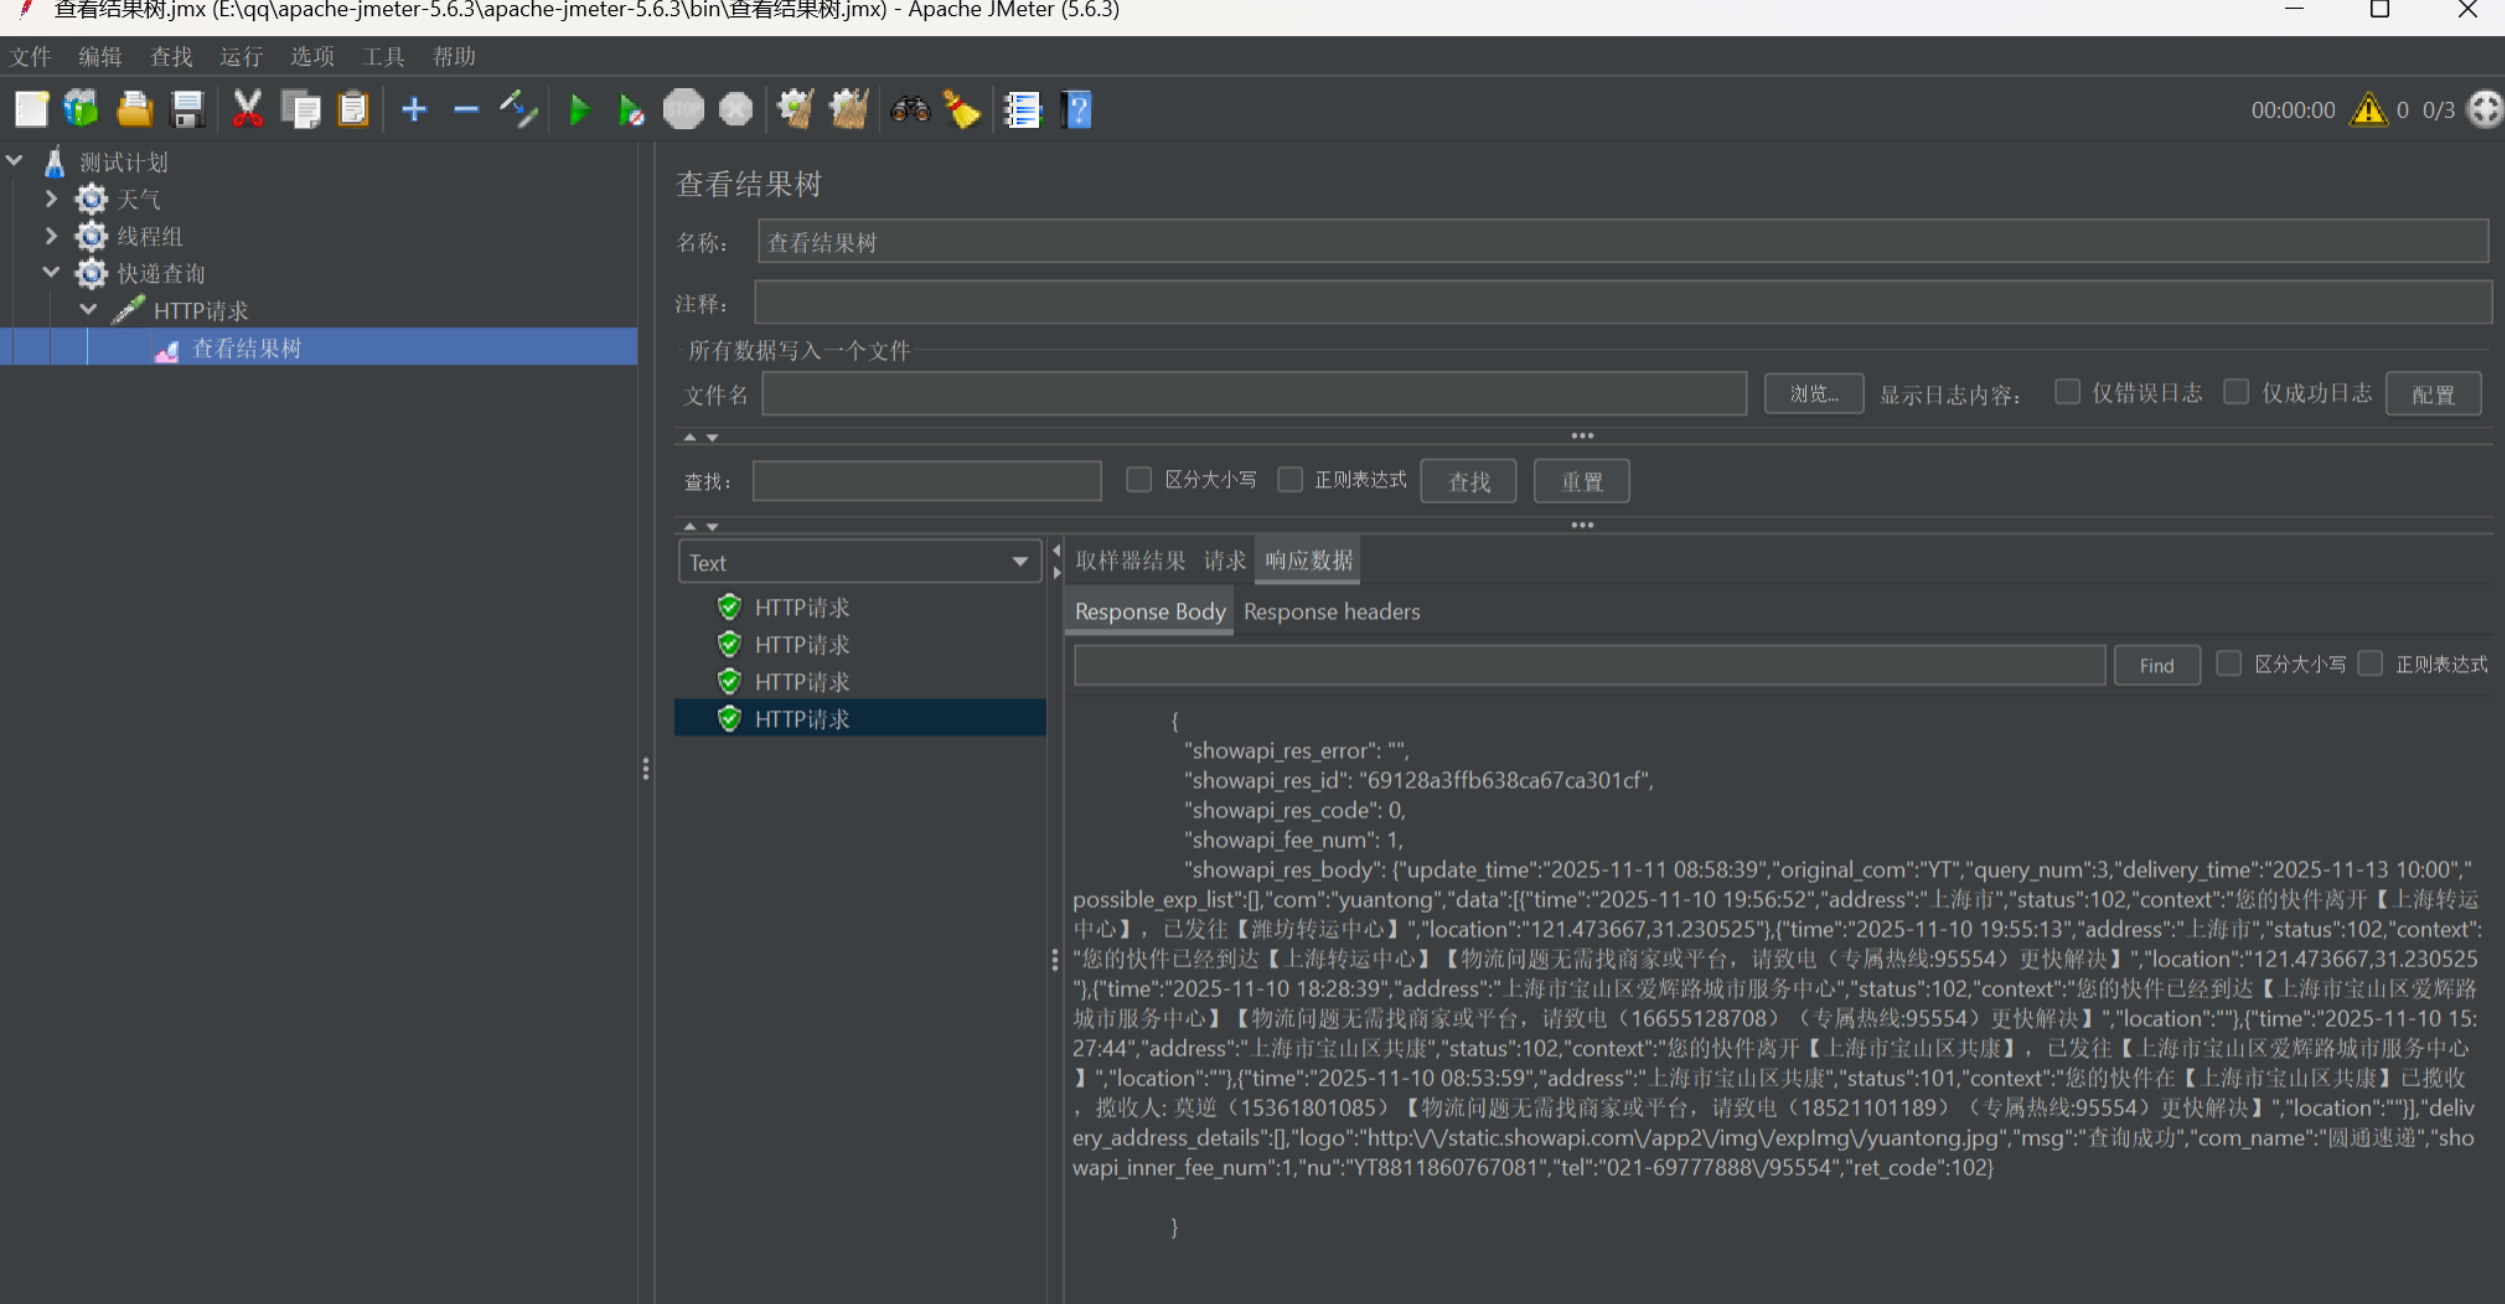Click the Save test plan floppy icon
2505x1304 pixels.
[x=187, y=110]
